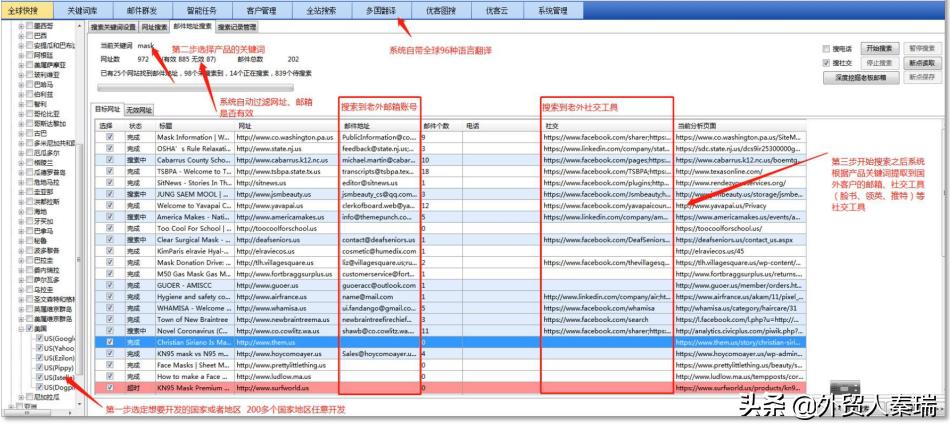
Task: Tick the 古巴 country checkbox
Action: [30, 133]
